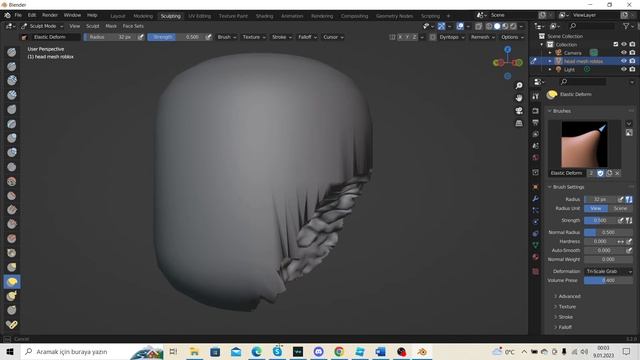
Task: Open the Mask menu
Action: click(x=111, y=26)
